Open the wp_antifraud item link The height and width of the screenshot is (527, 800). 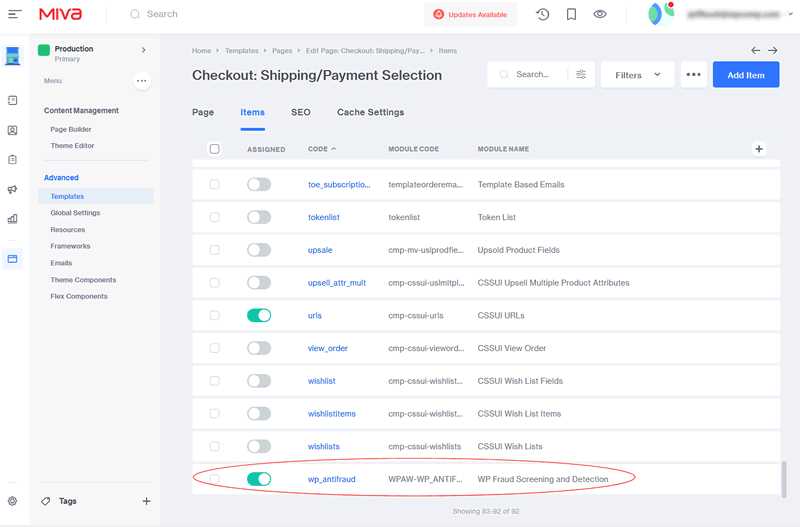coord(332,479)
